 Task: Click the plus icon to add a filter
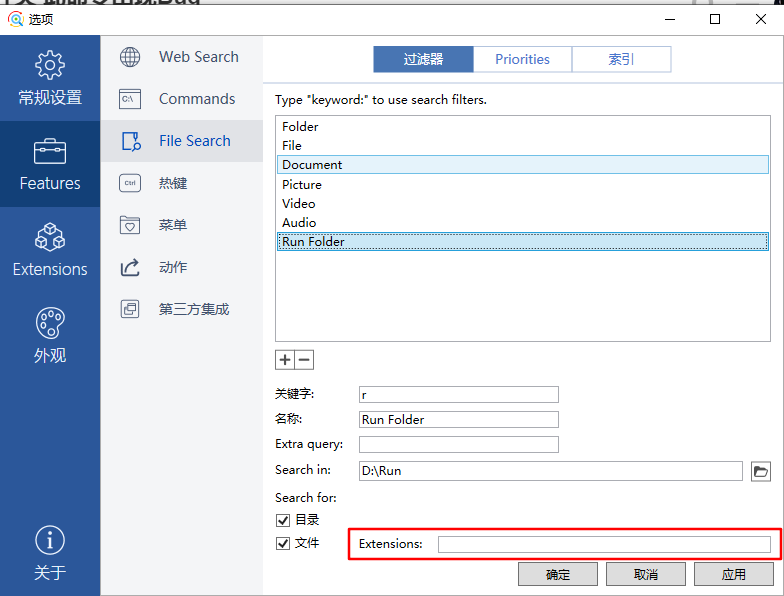285,360
